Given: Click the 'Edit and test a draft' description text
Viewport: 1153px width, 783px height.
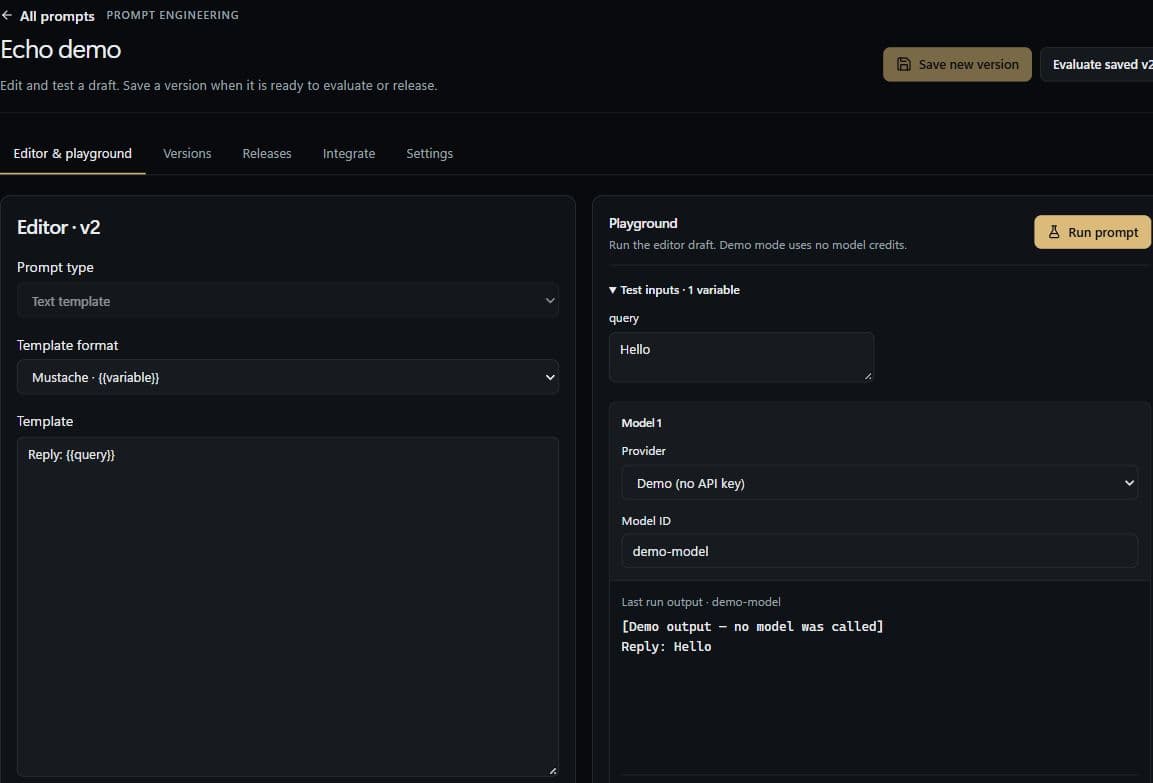Looking at the screenshot, I should pos(218,85).
